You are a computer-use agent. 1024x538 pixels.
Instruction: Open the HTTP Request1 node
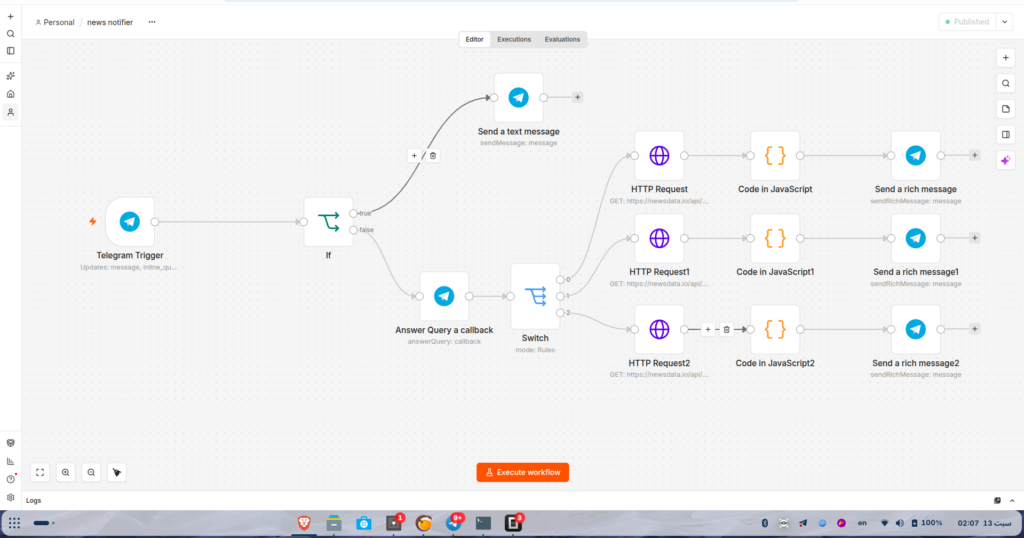(x=659, y=238)
